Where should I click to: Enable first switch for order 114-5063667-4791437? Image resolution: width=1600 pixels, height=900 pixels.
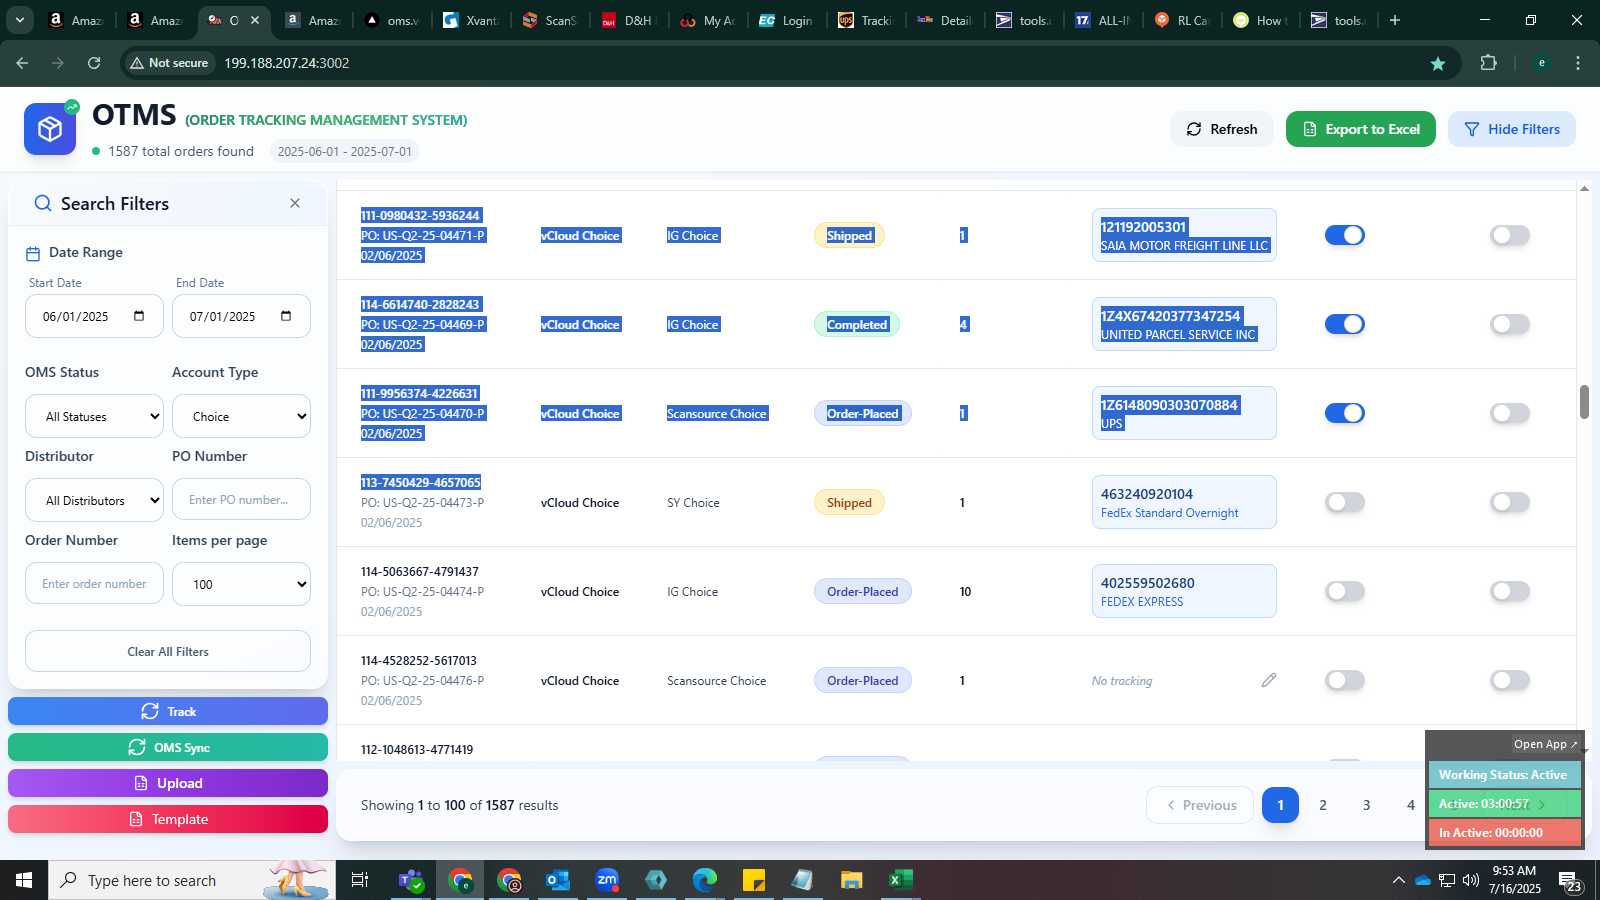(x=1345, y=591)
